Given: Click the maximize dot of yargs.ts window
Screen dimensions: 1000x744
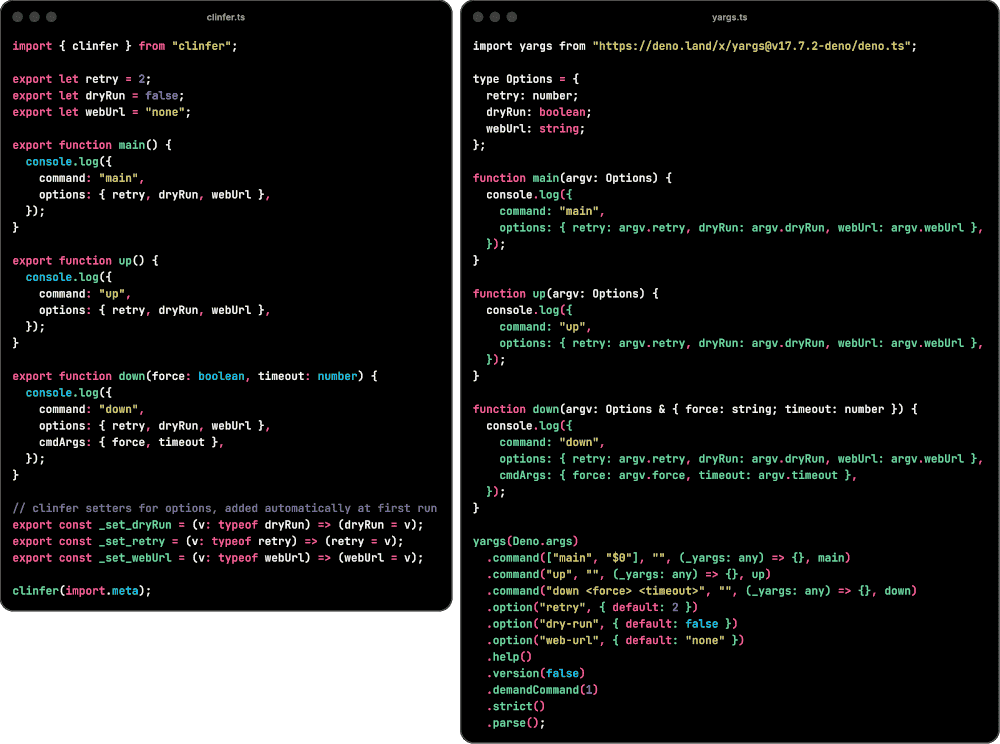Looking at the screenshot, I should tap(511, 17).
